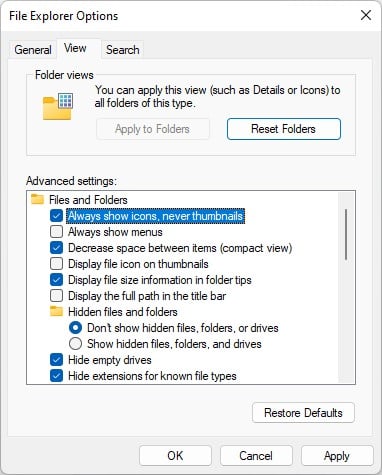Select Show hidden files, folders, and drives

(75, 344)
